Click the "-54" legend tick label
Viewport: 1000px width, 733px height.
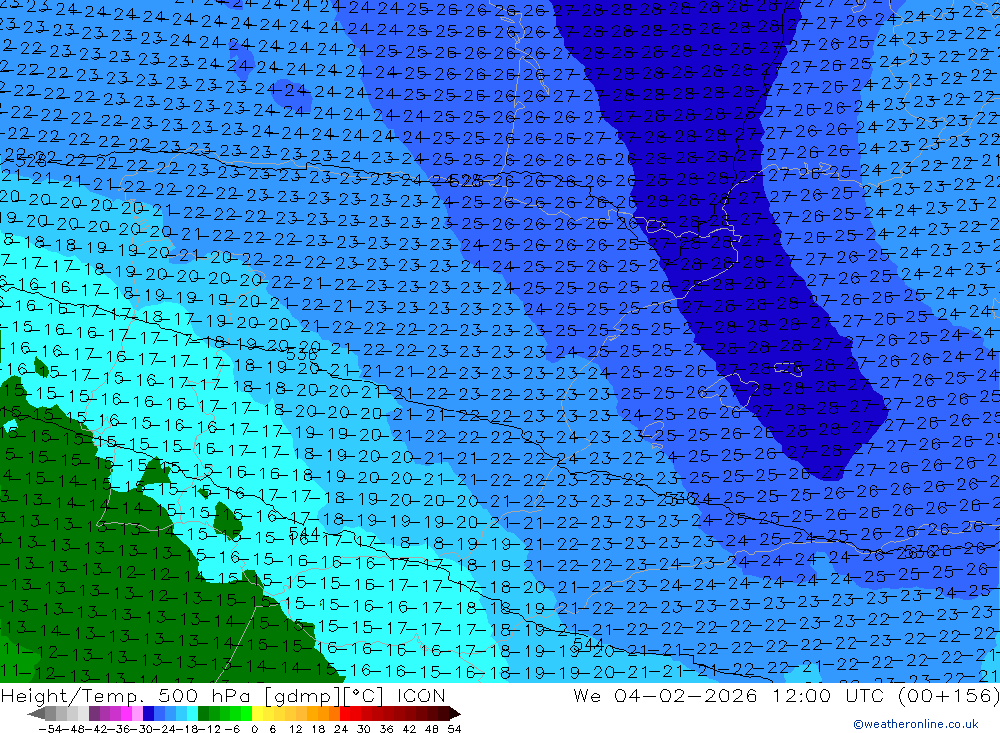click(50, 729)
